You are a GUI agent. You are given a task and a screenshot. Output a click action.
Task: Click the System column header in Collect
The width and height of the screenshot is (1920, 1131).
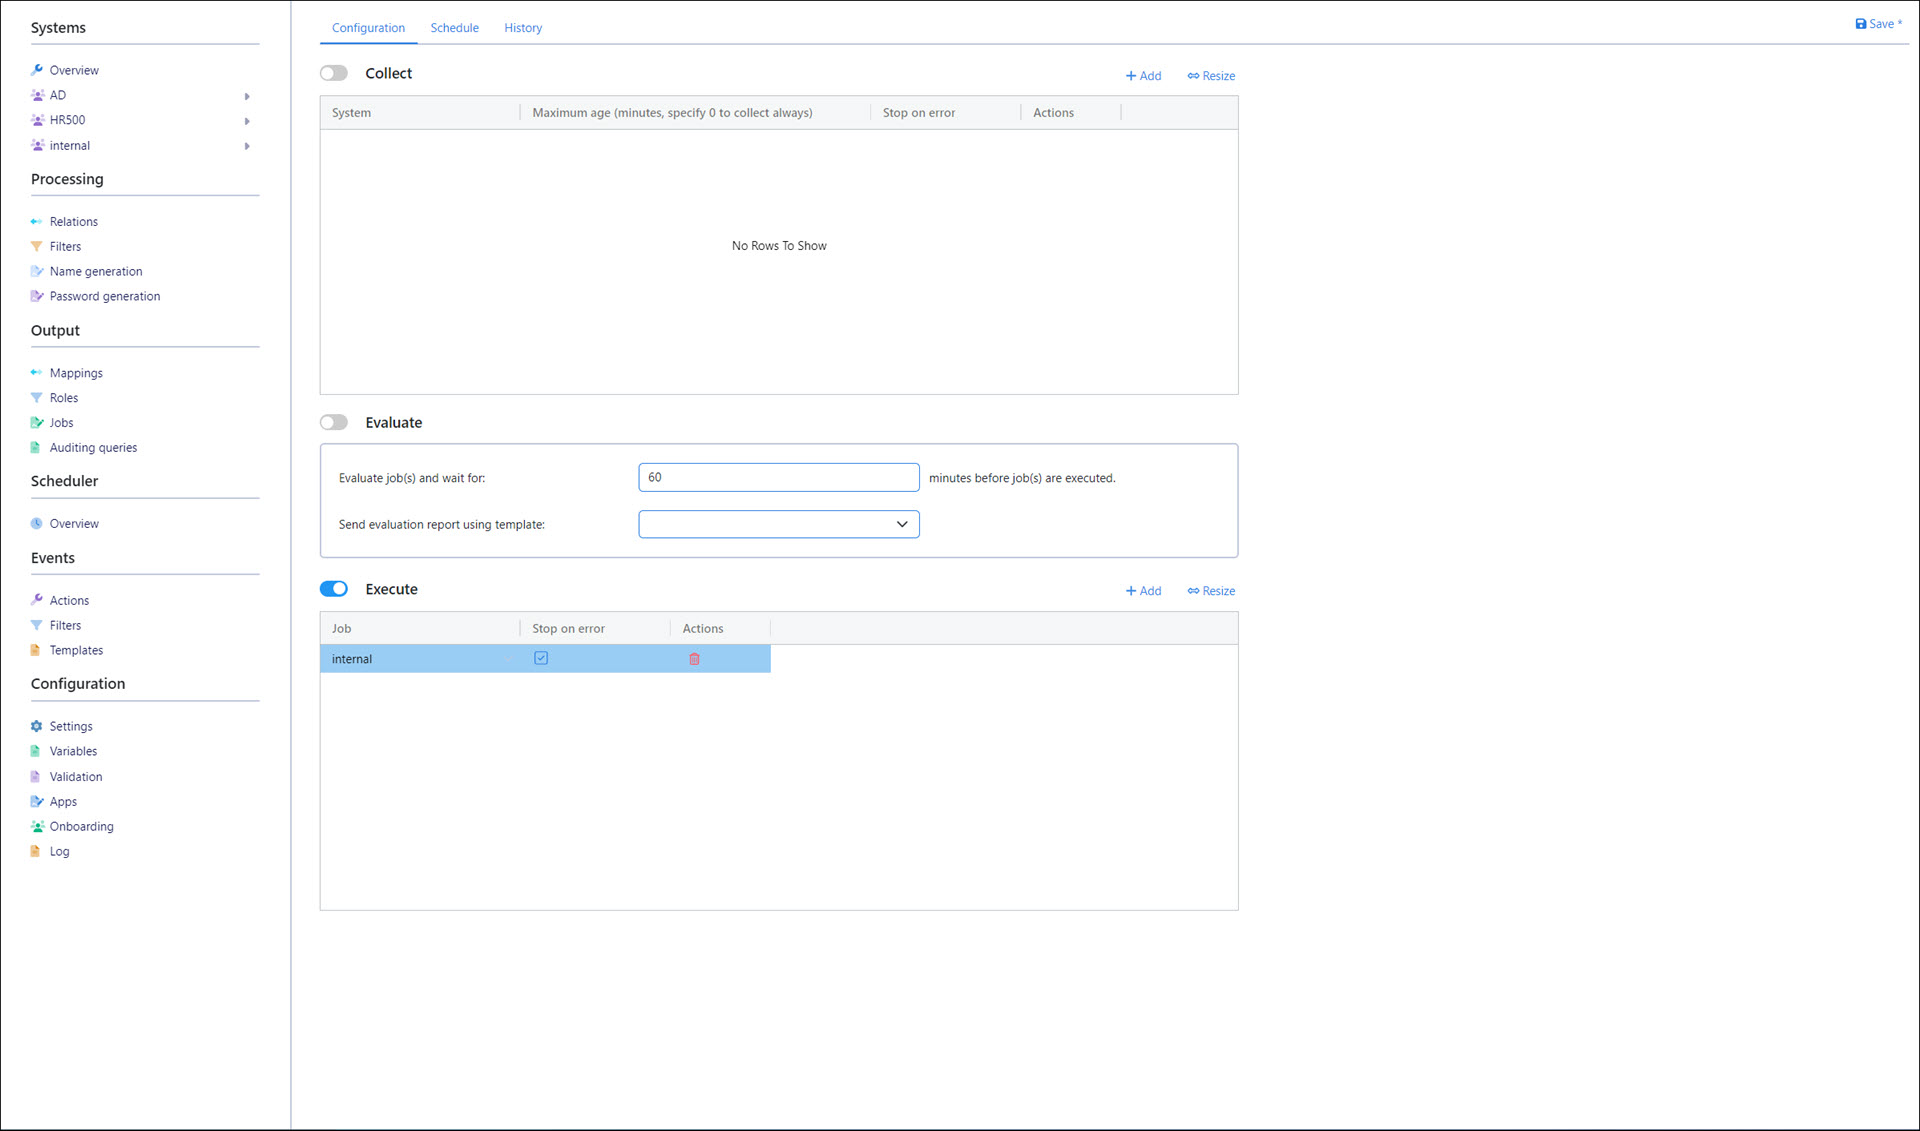(x=420, y=113)
